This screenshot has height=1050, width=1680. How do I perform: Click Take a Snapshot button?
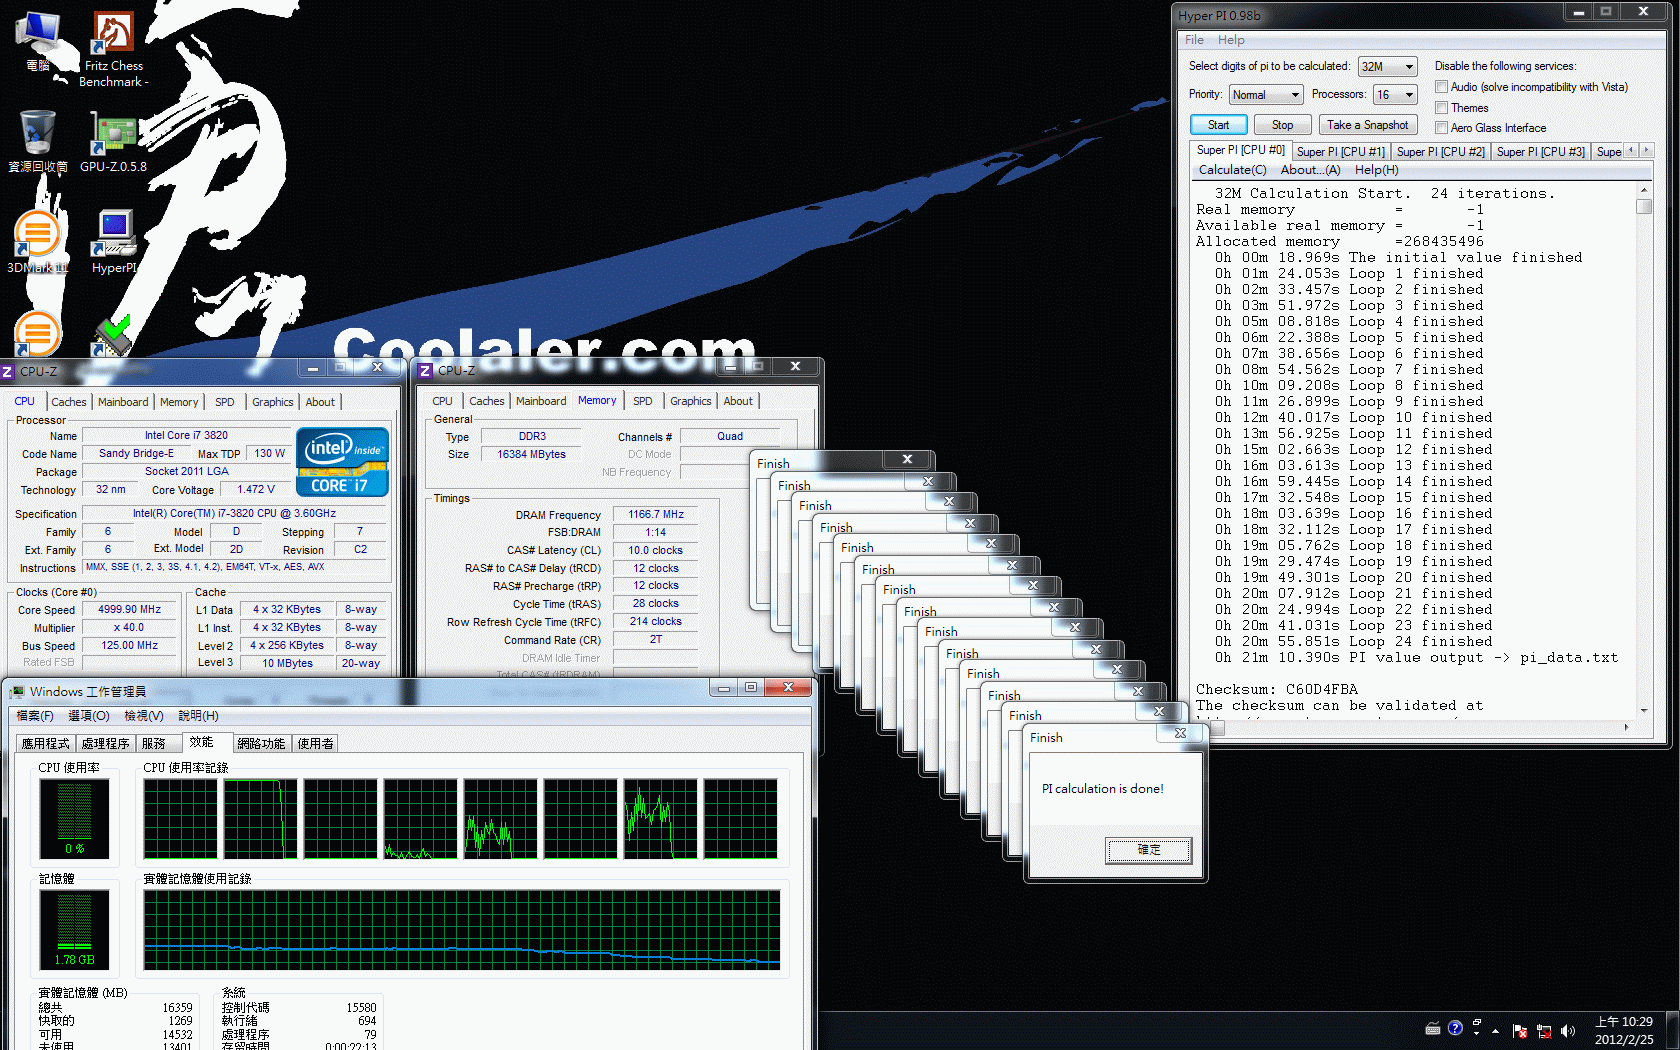coord(1367,125)
